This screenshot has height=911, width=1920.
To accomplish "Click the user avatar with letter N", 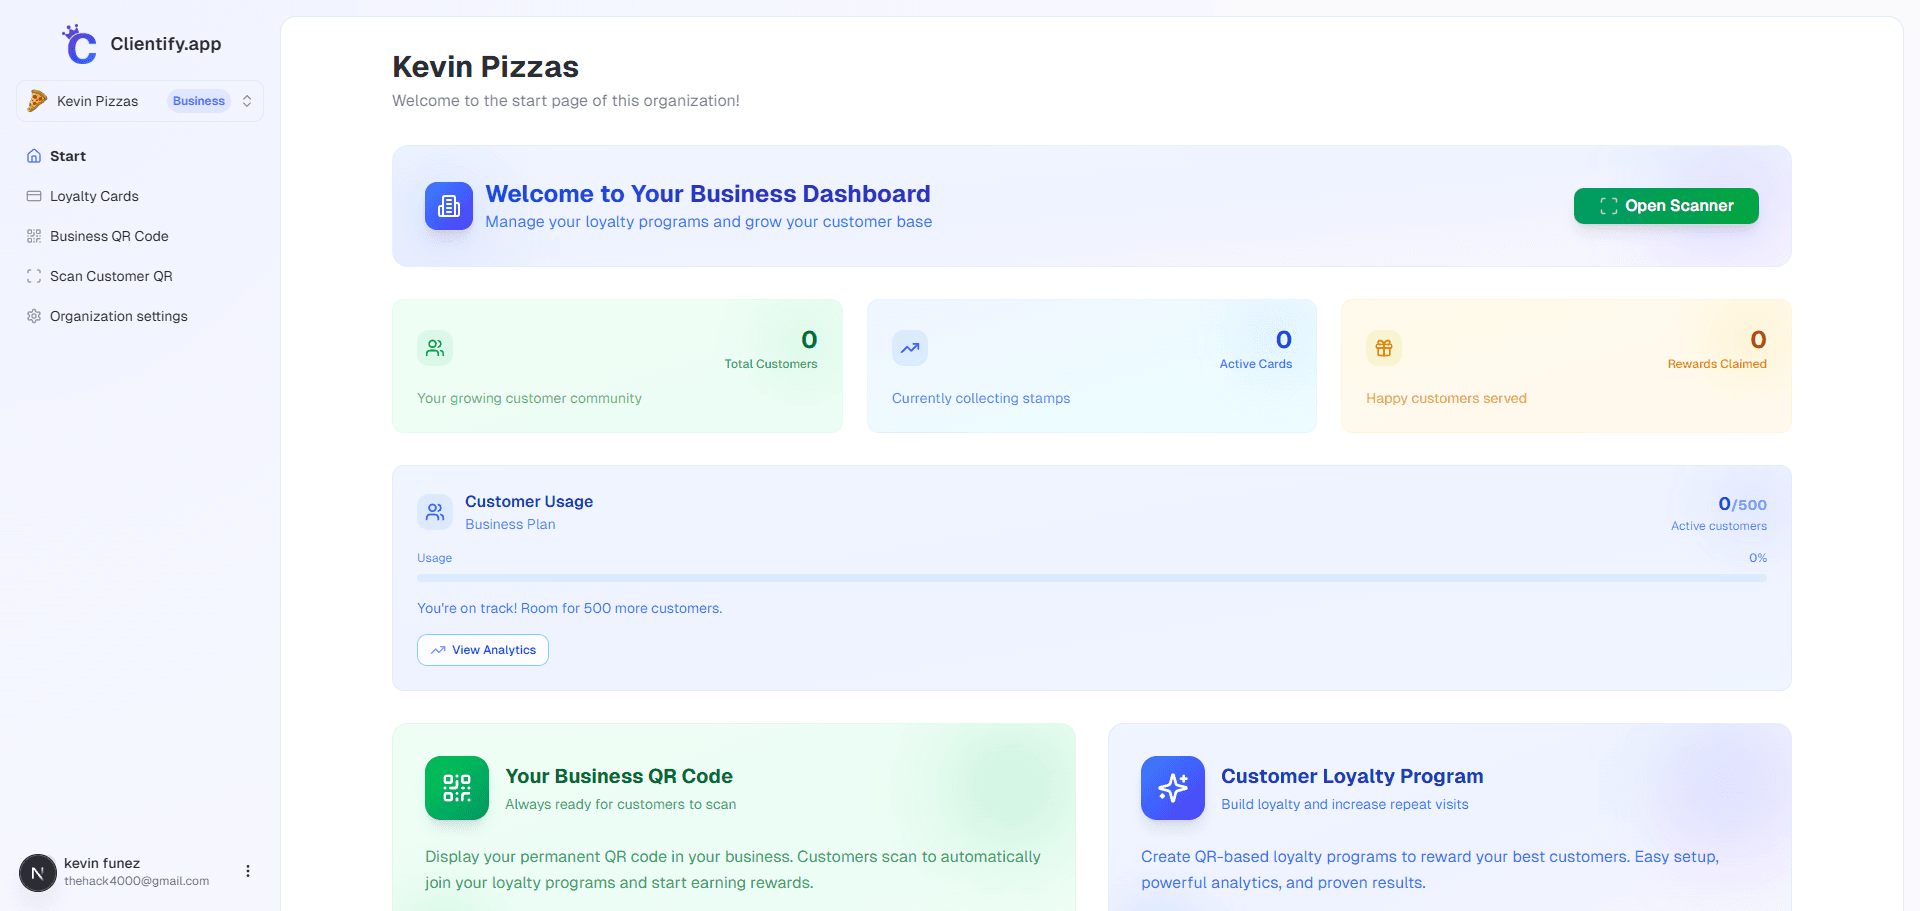I will tap(38, 872).
